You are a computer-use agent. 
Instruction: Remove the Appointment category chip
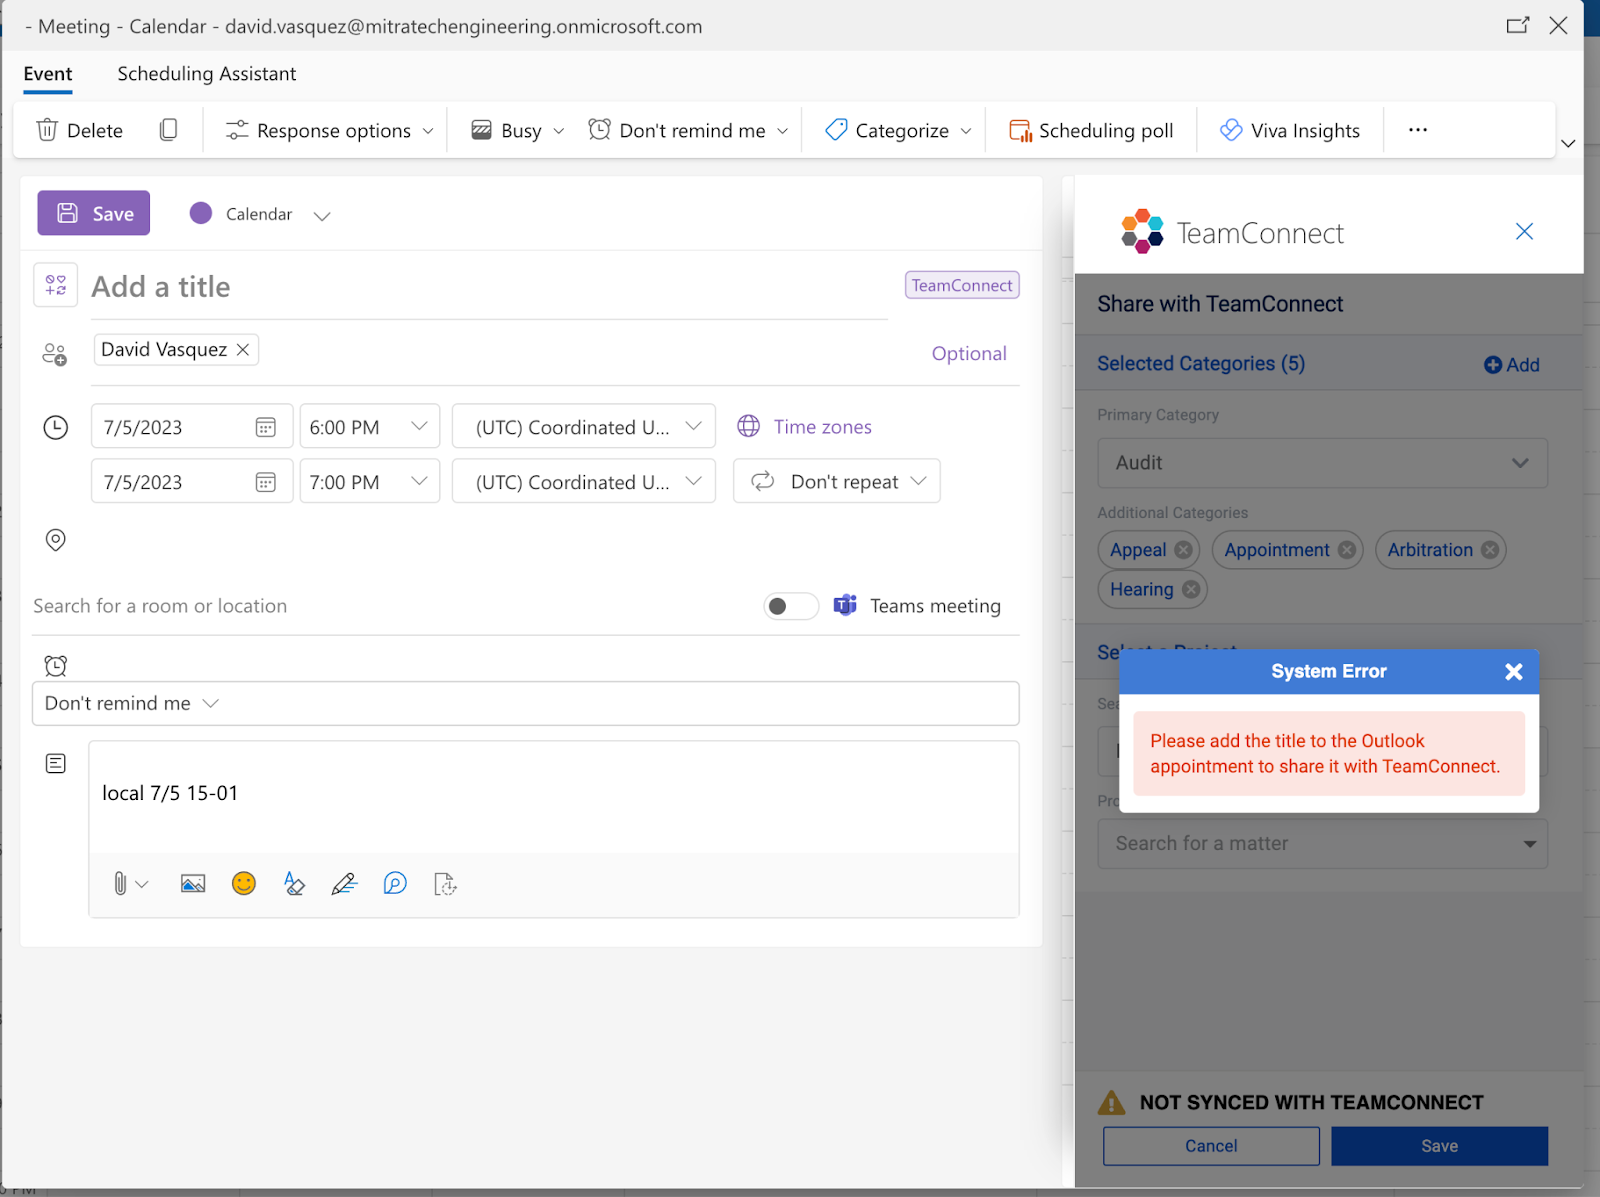1347,550
